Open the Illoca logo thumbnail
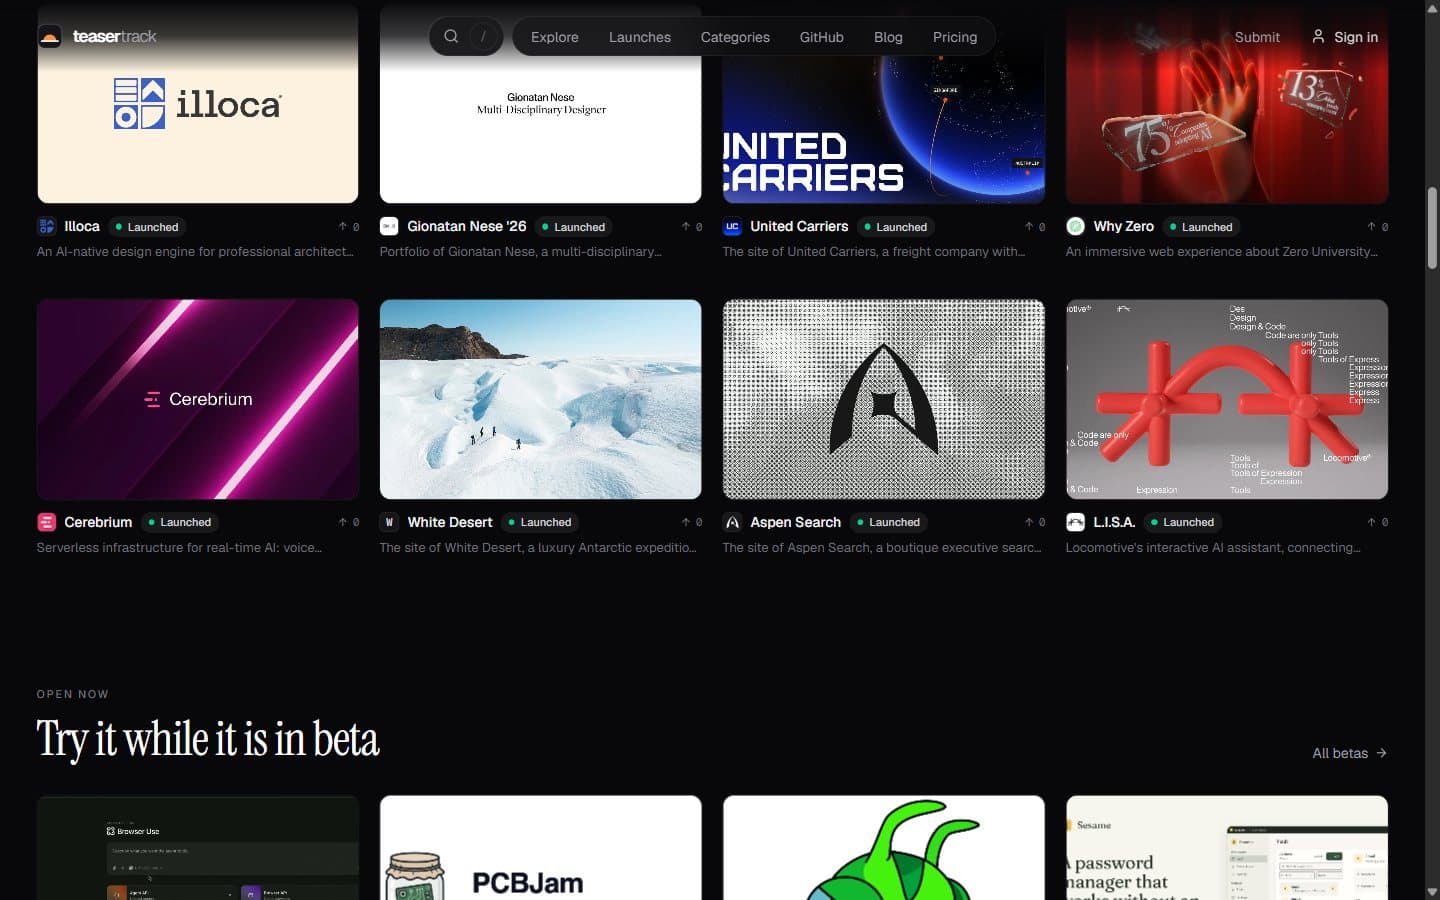The image size is (1440, 900). coord(198,104)
